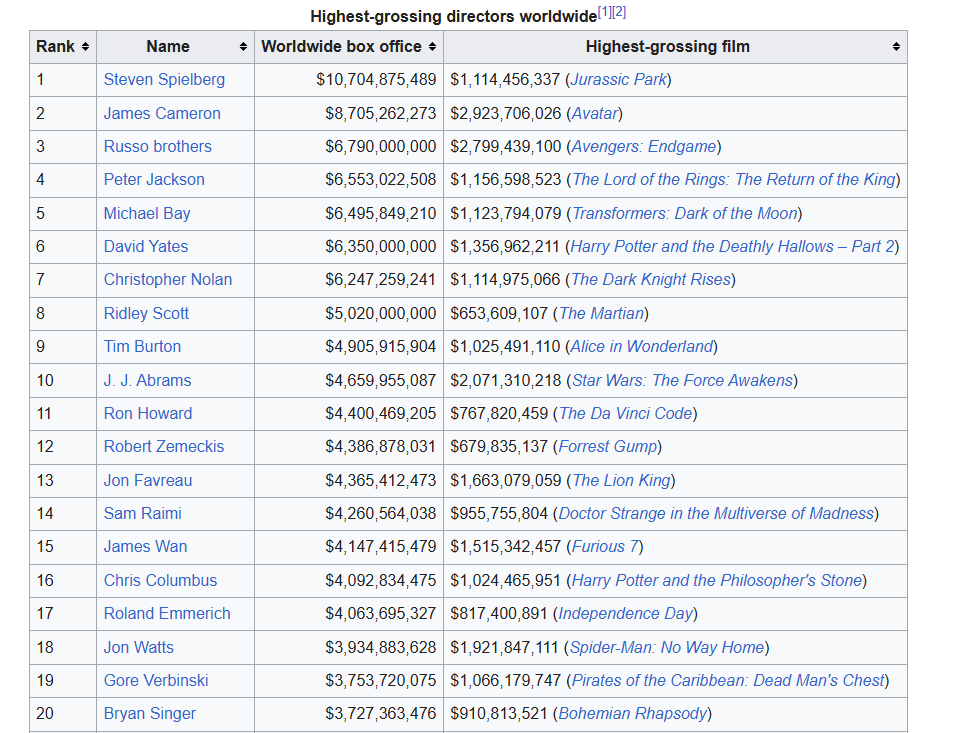
Task: Open Furious 7 film link
Action: point(605,546)
